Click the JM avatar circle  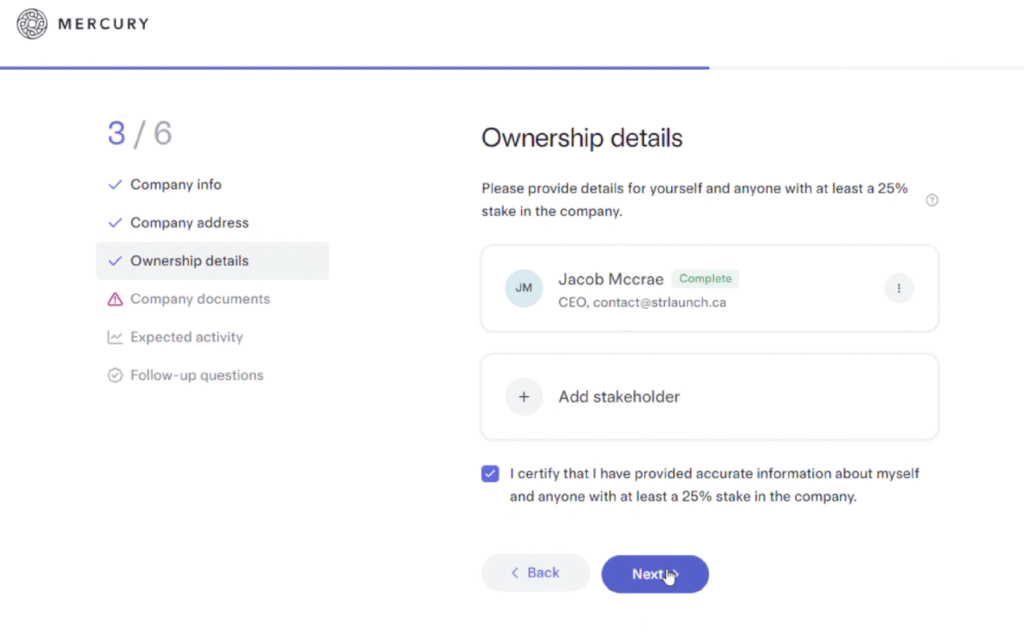point(524,289)
